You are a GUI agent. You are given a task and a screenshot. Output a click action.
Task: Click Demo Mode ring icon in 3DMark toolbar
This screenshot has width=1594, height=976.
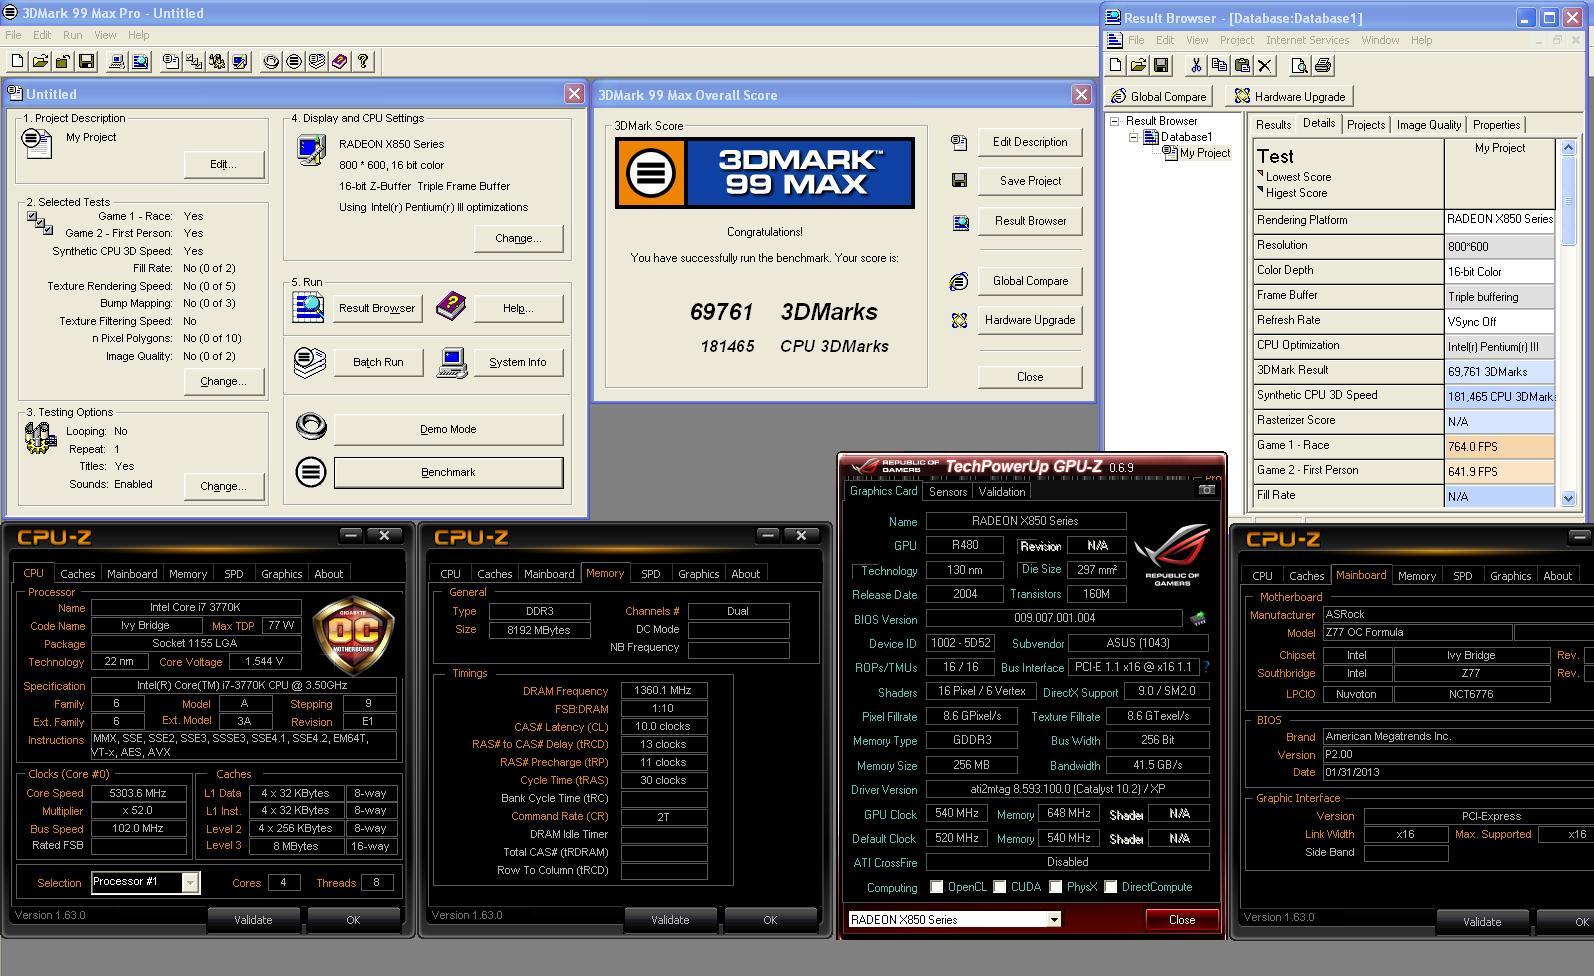271,62
